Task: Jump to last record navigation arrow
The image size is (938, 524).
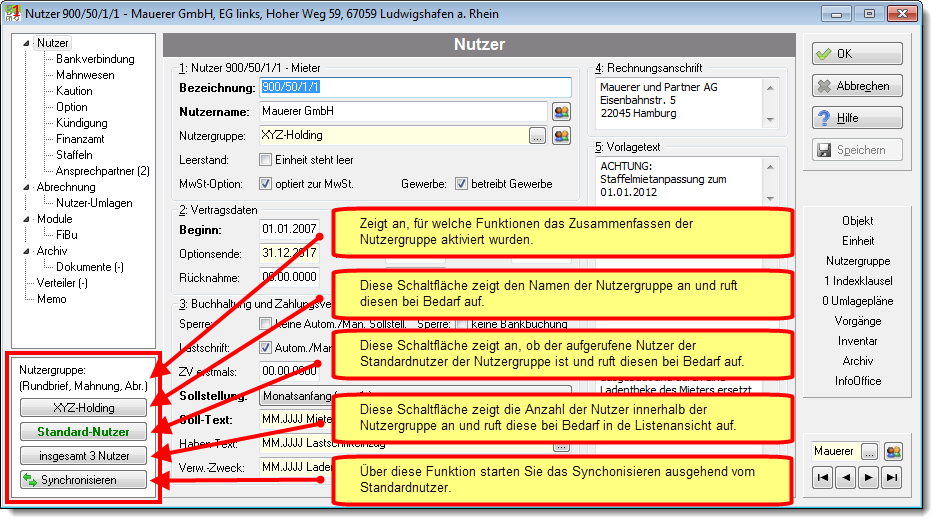Action: coord(891,477)
